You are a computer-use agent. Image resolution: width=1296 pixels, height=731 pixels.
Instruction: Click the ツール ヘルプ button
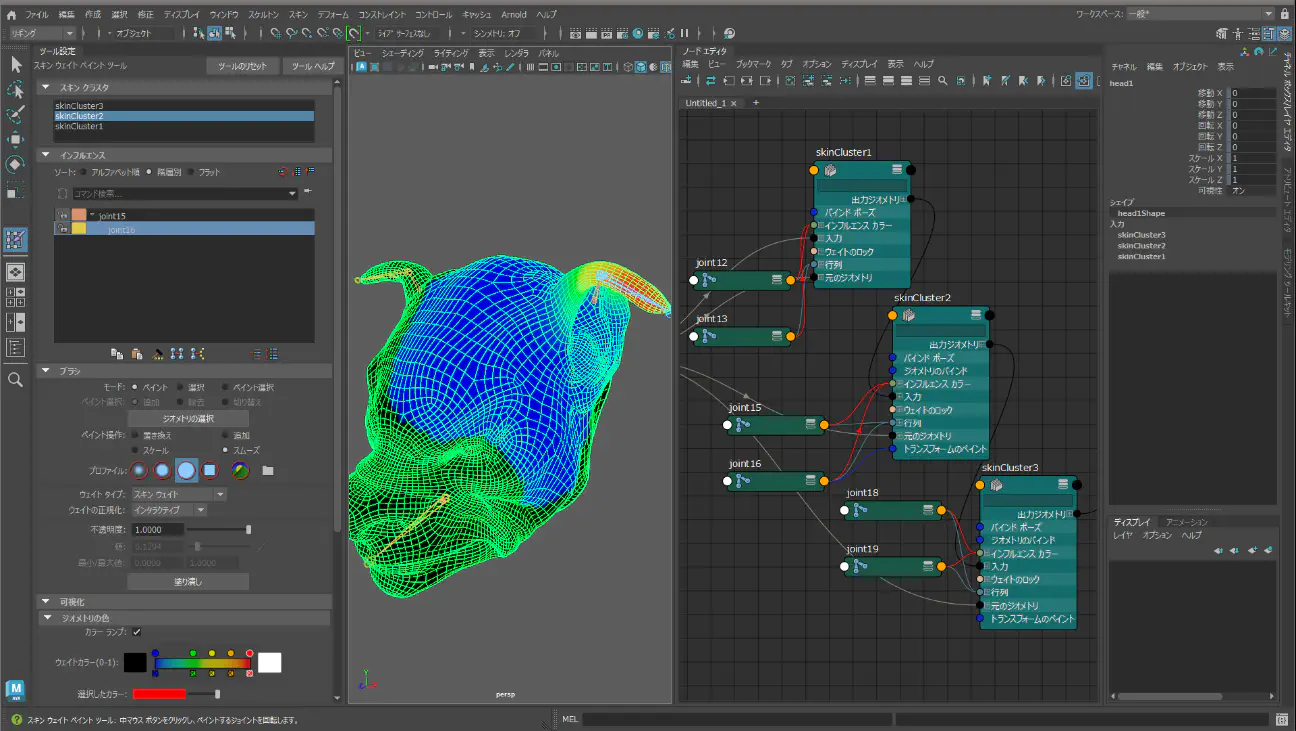pyautogui.click(x=312, y=66)
